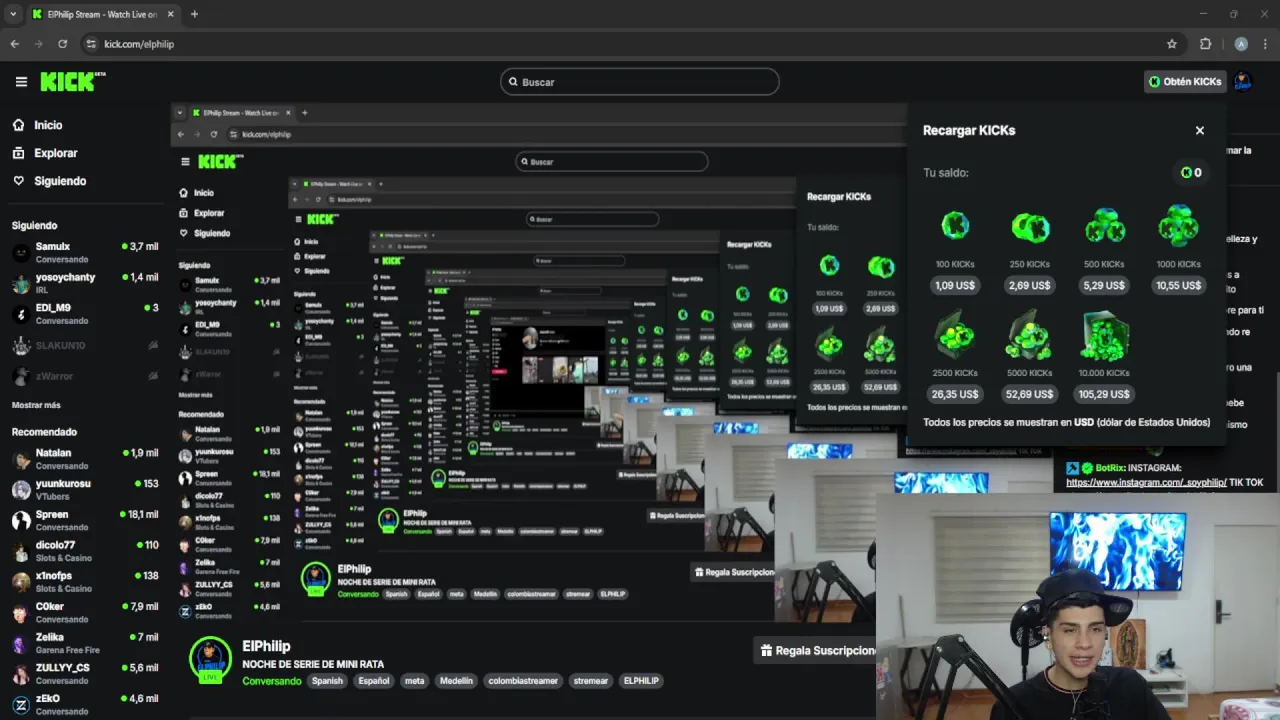
Task: Select the 100 KICKs gem icon
Action: [955, 225]
